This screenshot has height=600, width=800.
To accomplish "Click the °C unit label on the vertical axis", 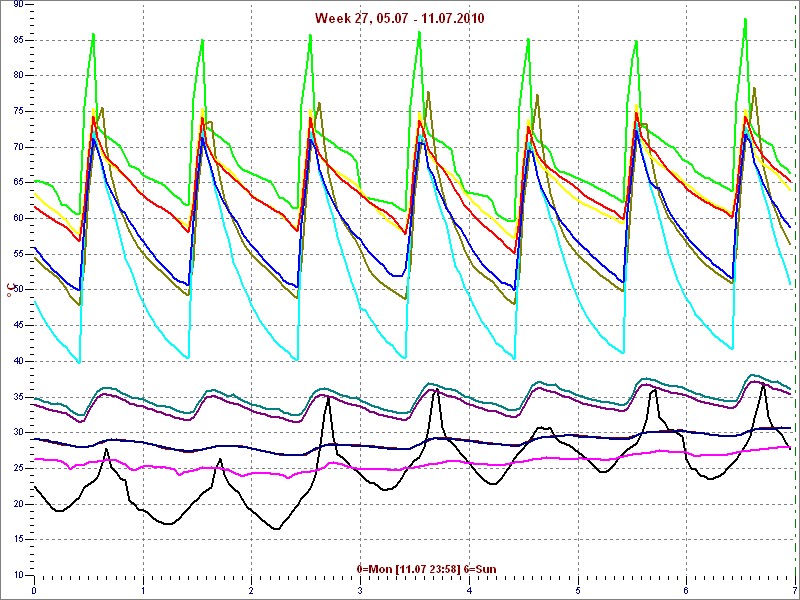I will [x=9, y=290].
